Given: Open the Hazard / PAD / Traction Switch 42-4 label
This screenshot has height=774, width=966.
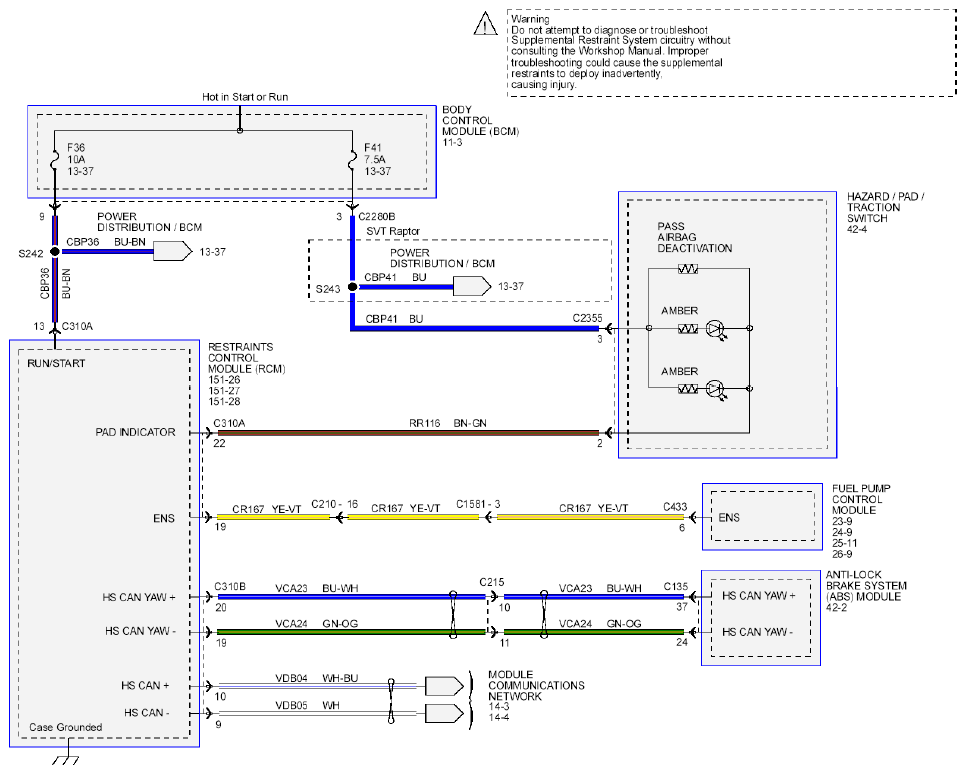Looking at the screenshot, I should pyautogui.click(x=885, y=213).
